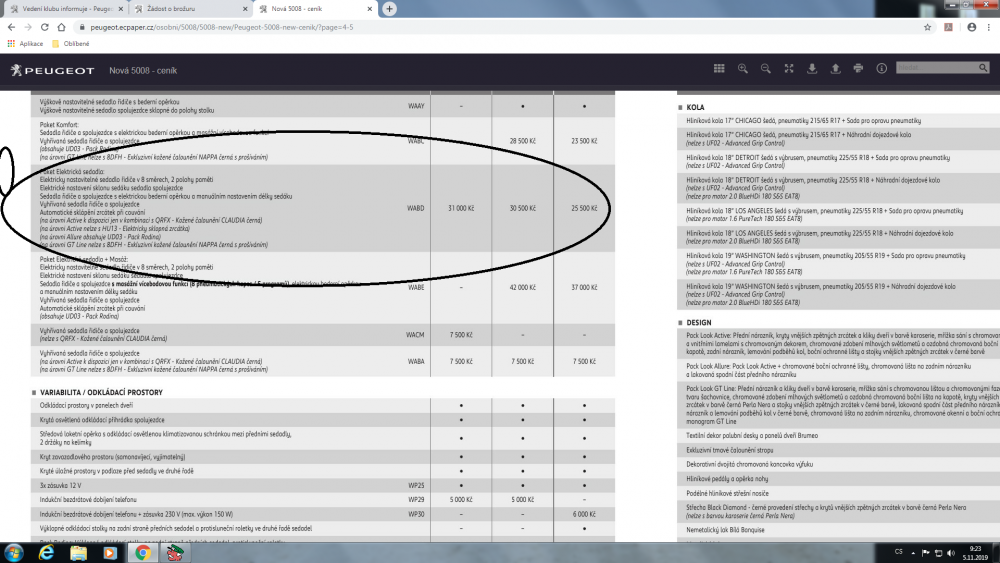Focus the 'hledat' search field

click(936, 68)
